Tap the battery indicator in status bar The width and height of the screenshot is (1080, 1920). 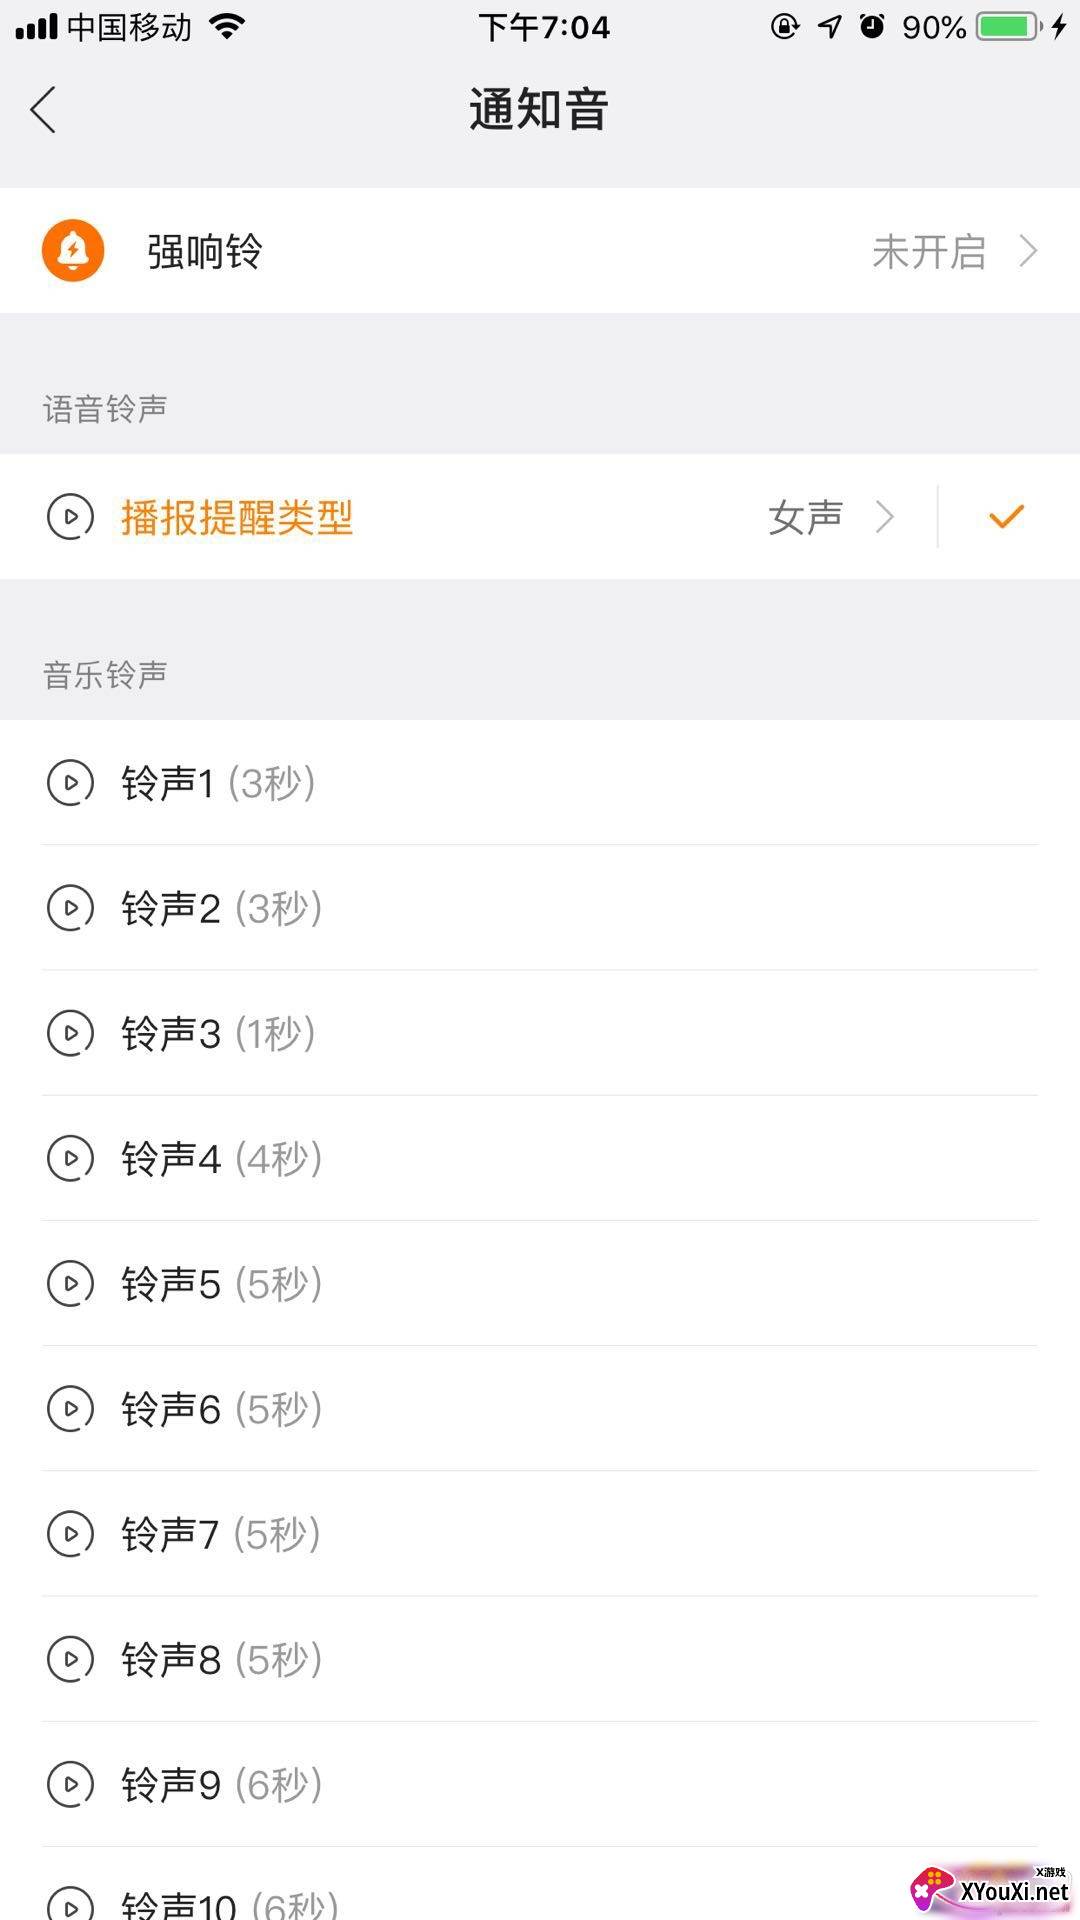coord(1008,27)
